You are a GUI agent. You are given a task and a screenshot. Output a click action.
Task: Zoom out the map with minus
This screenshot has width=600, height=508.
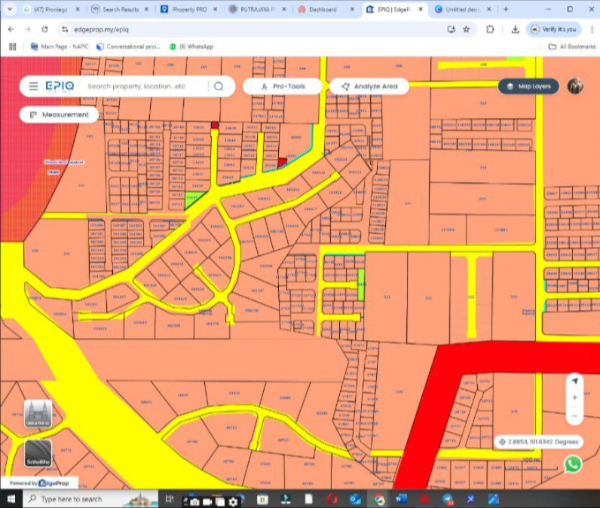coord(574,415)
